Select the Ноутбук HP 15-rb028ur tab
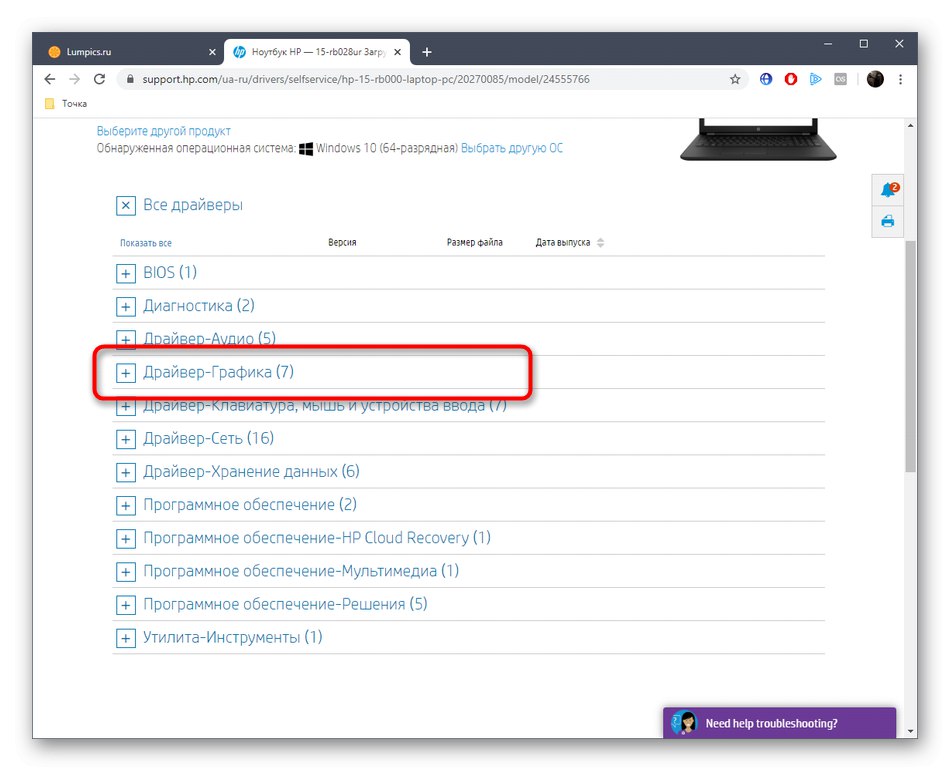The width and height of the screenshot is (950, 771). (x=317, y=52)
